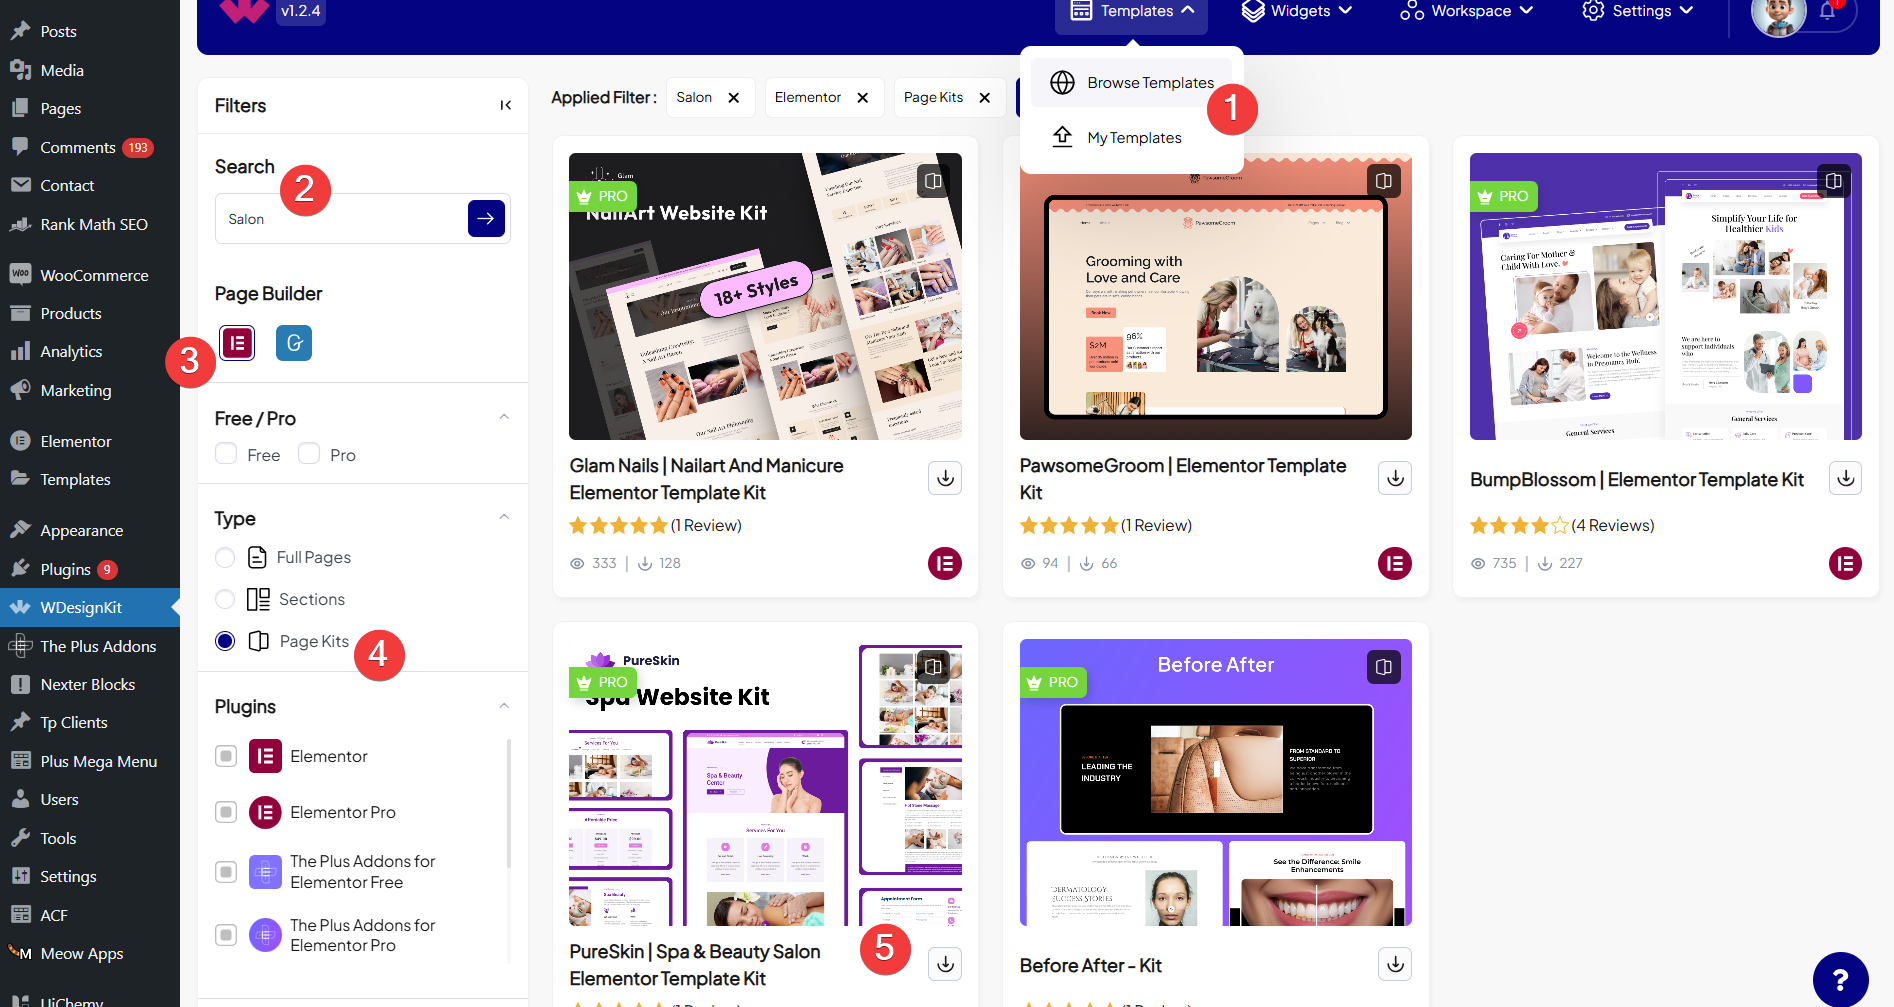The image size is (1894, 1007).
Task: Open PawsomeGroom Elementor Template Kit title
Action: click(1183, 479)
